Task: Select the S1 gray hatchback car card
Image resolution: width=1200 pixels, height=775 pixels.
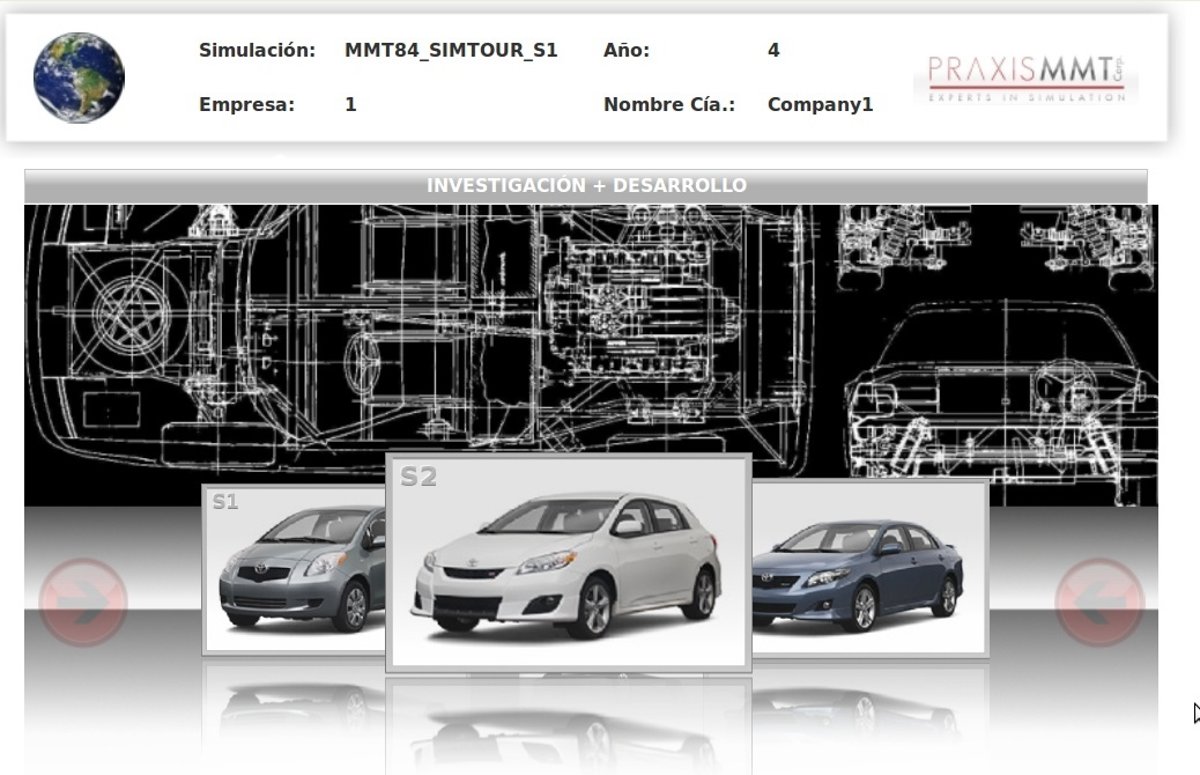Action: point(294,570)
